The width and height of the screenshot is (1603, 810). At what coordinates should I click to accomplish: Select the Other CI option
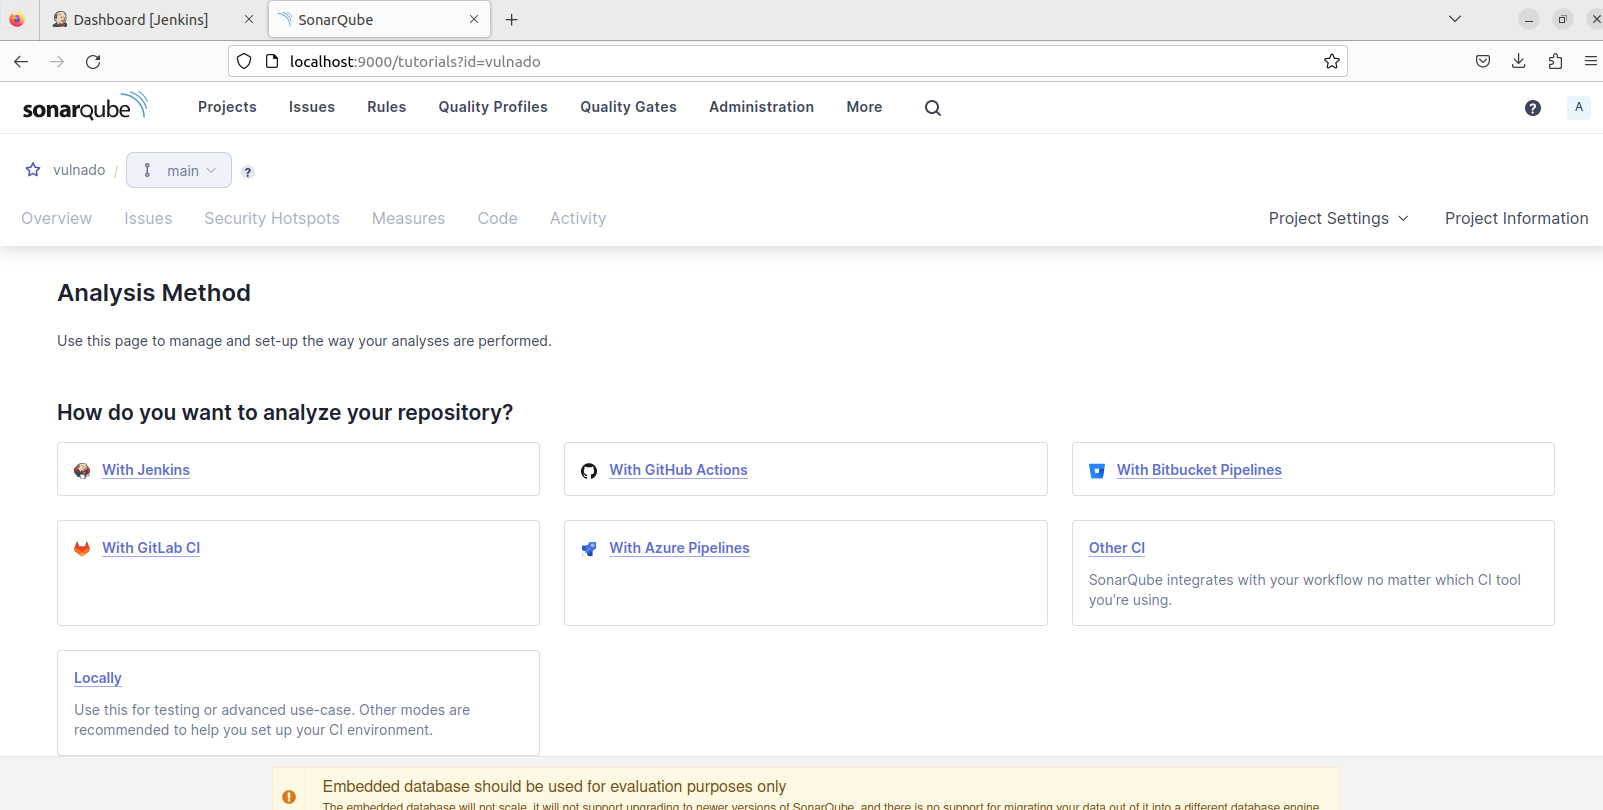click(x=1117, y=548)
